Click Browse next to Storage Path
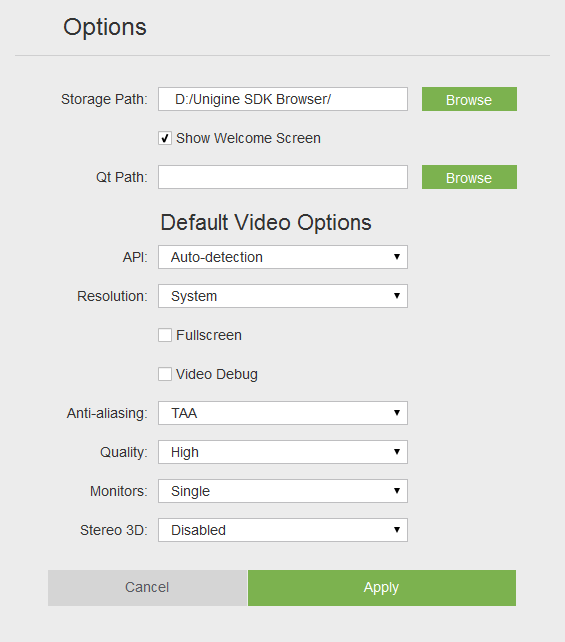Image resolution: width=565 pixels, height=642 pixels. [x=469, y=99]
